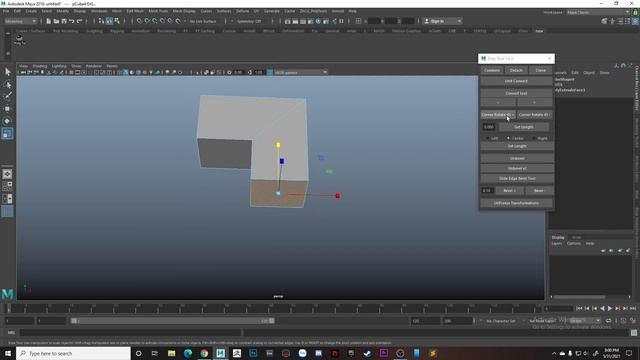Screen dimensions: 640x360
Task: Open the Mesh Tools menu
Action: pyautogui.click(x=158, y=11)
